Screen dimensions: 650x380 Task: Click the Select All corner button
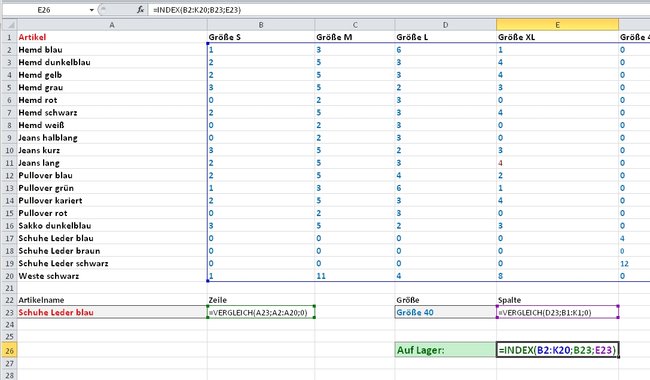tap(10, 25)
